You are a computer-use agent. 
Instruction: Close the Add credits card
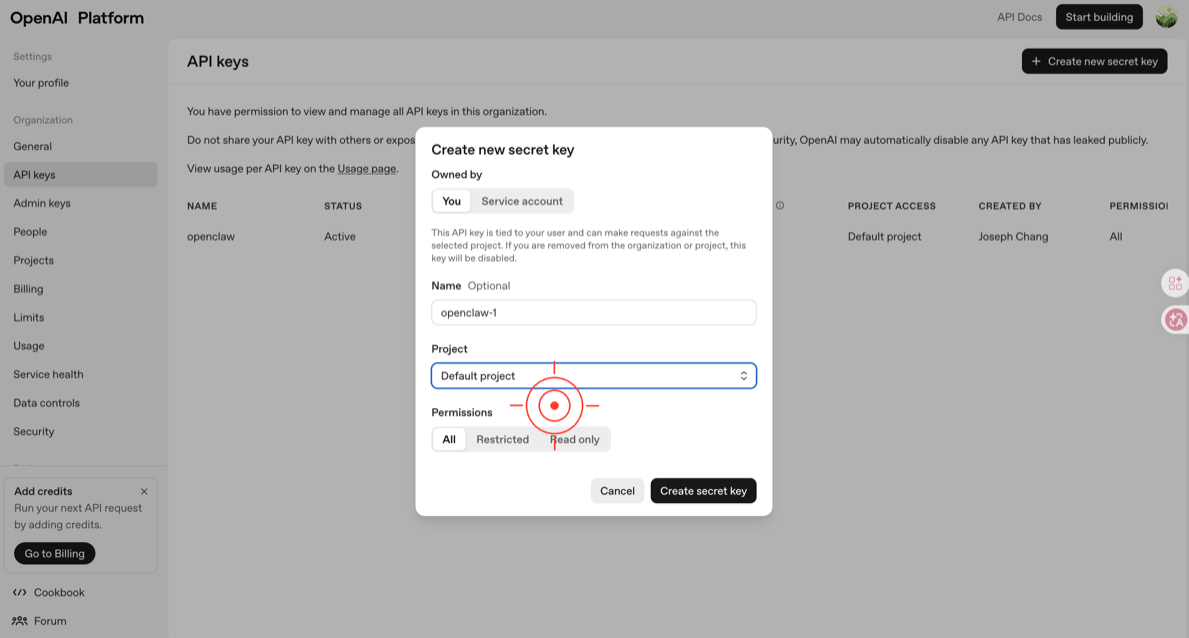(144, 491)
